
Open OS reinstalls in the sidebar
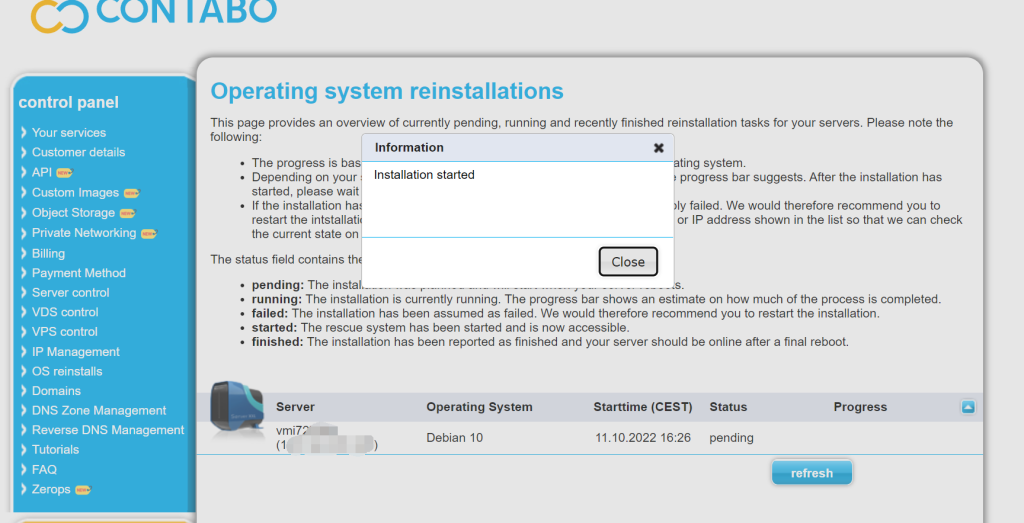pyautogui.click(x=67, y=372)
